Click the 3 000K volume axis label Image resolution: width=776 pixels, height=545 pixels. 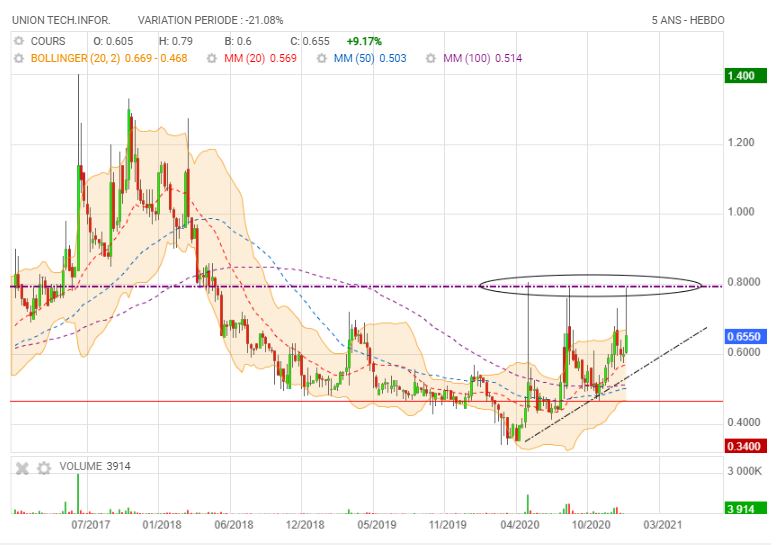tap(744, 471)
